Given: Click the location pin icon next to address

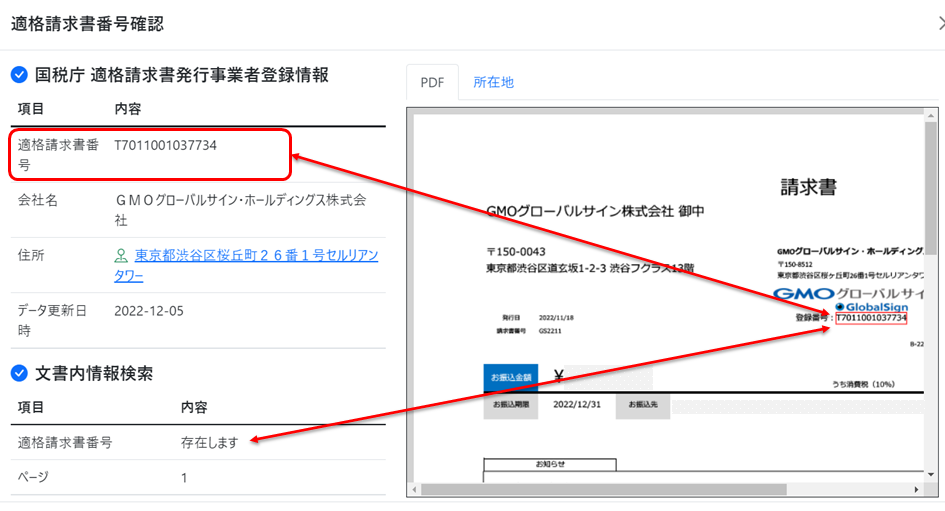Looking at the screenshot, I should 122,256.
